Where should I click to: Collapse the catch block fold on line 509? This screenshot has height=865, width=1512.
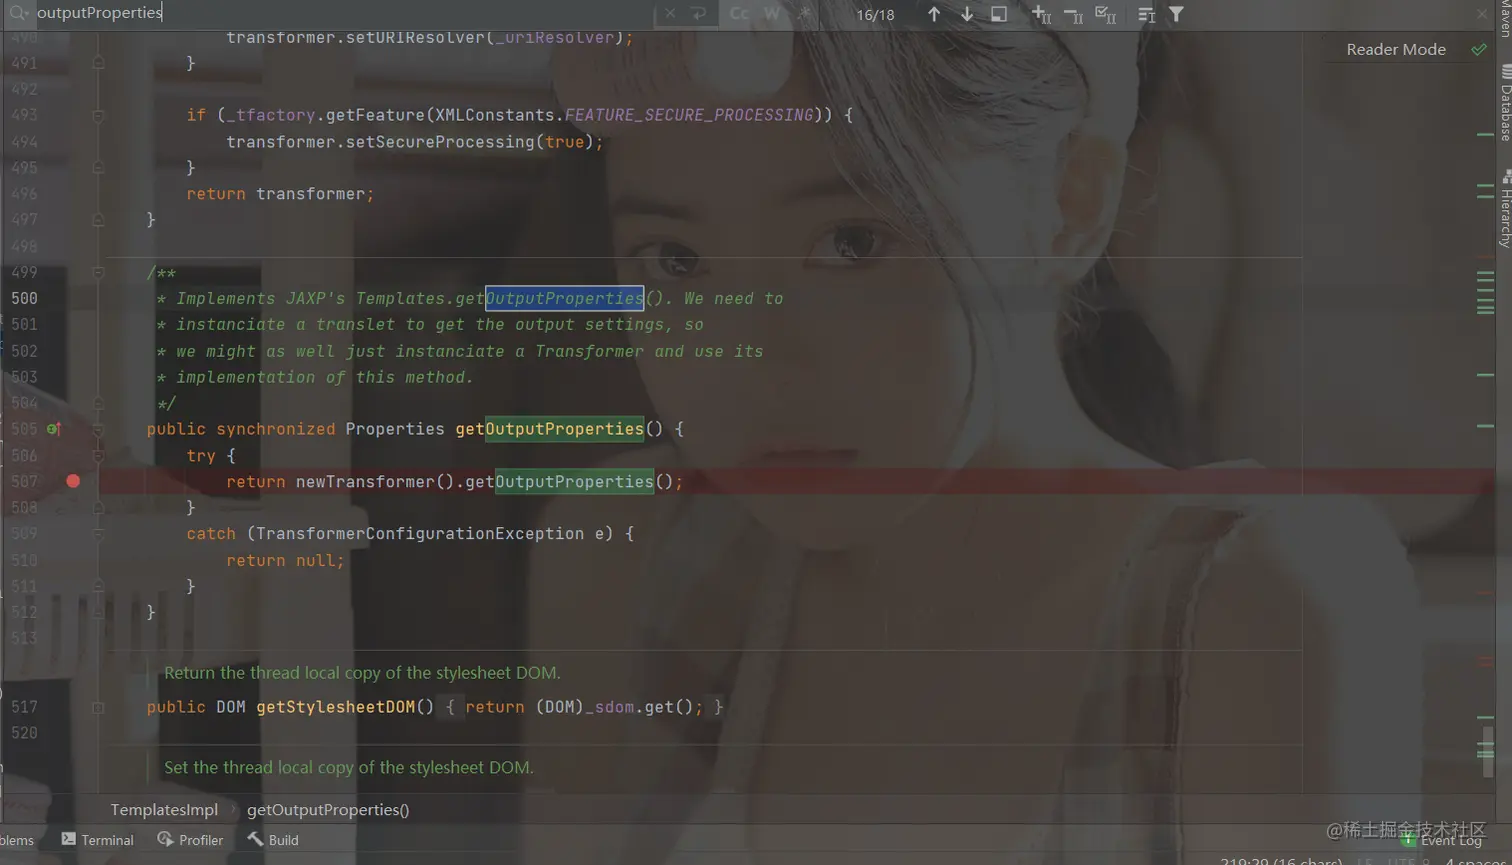coord(98,534)
